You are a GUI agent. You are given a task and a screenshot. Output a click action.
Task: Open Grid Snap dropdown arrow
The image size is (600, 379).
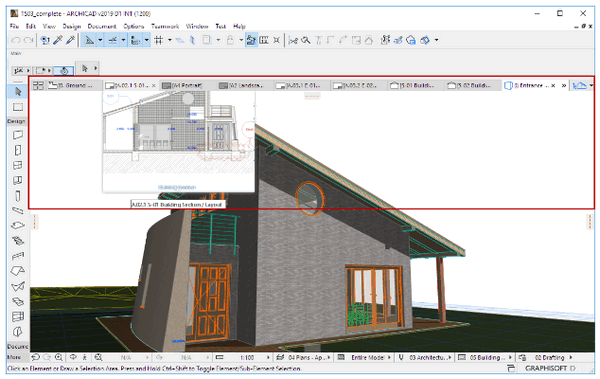[170, 40]
